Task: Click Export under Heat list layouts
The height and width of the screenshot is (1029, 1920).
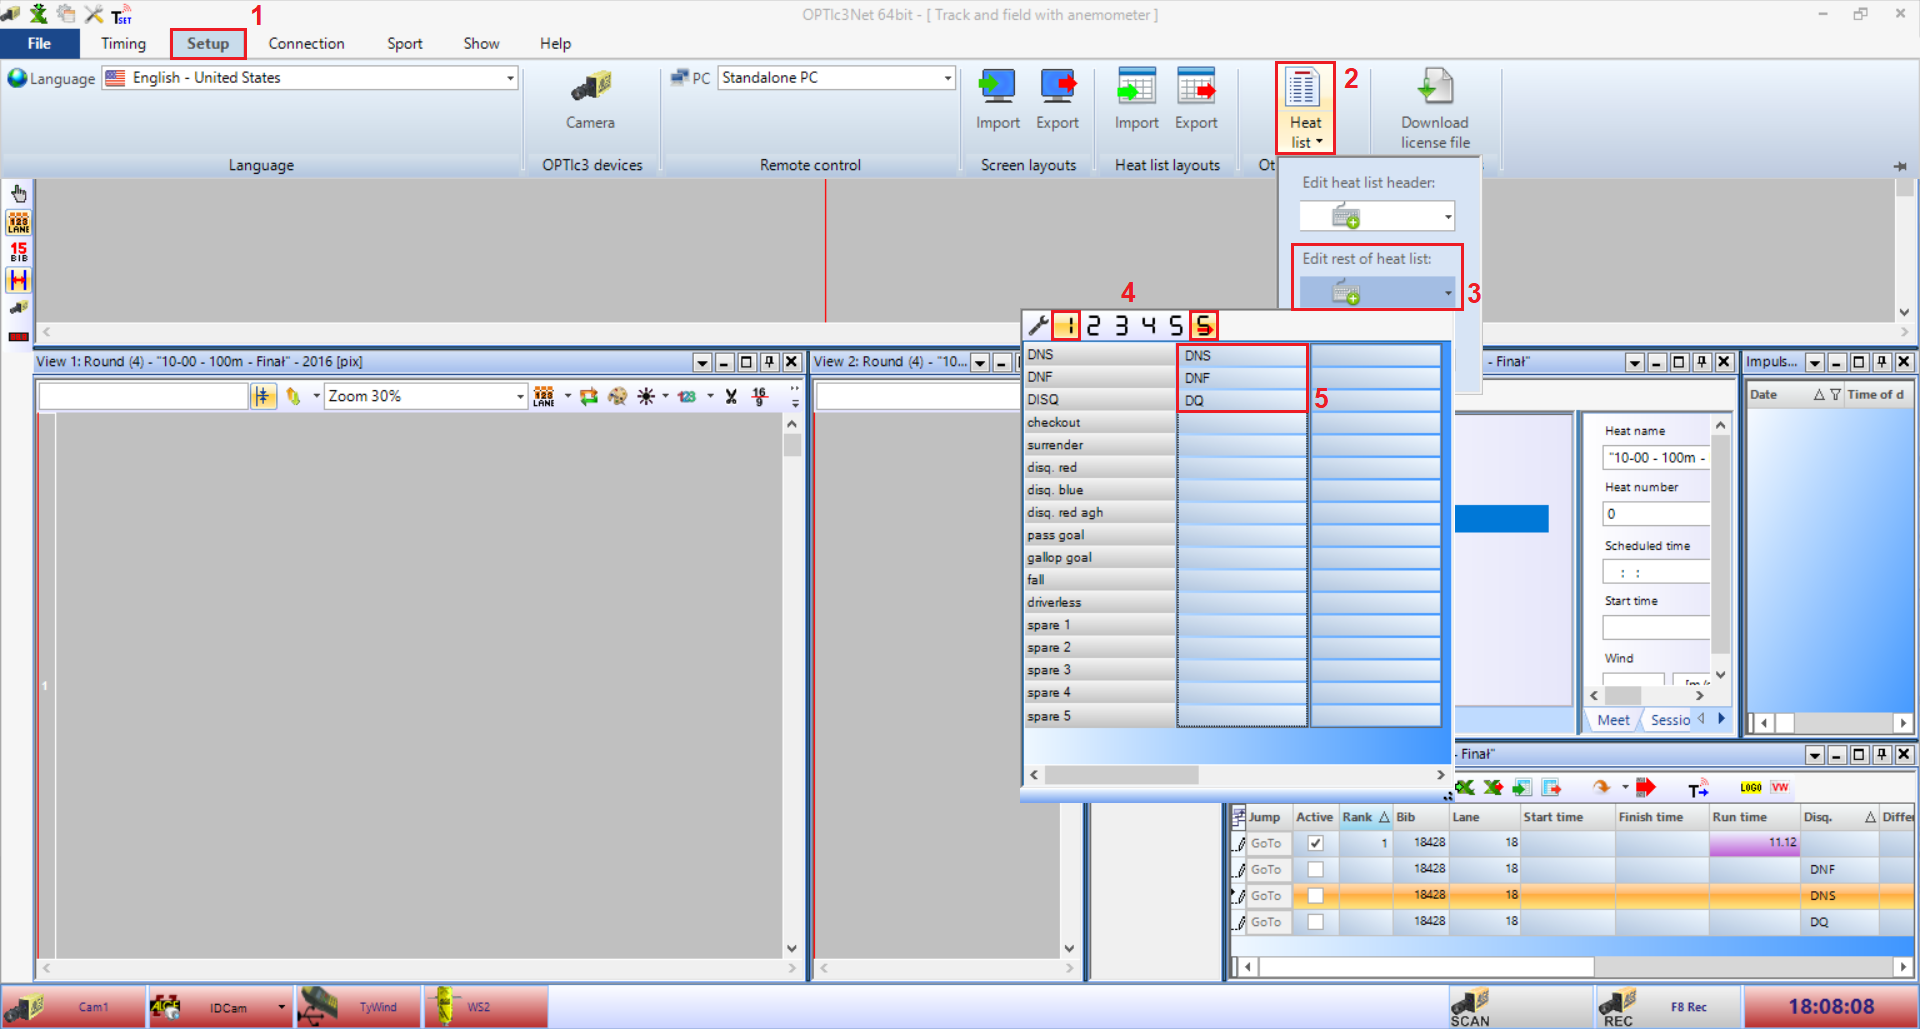Action: click(1196, 100)
